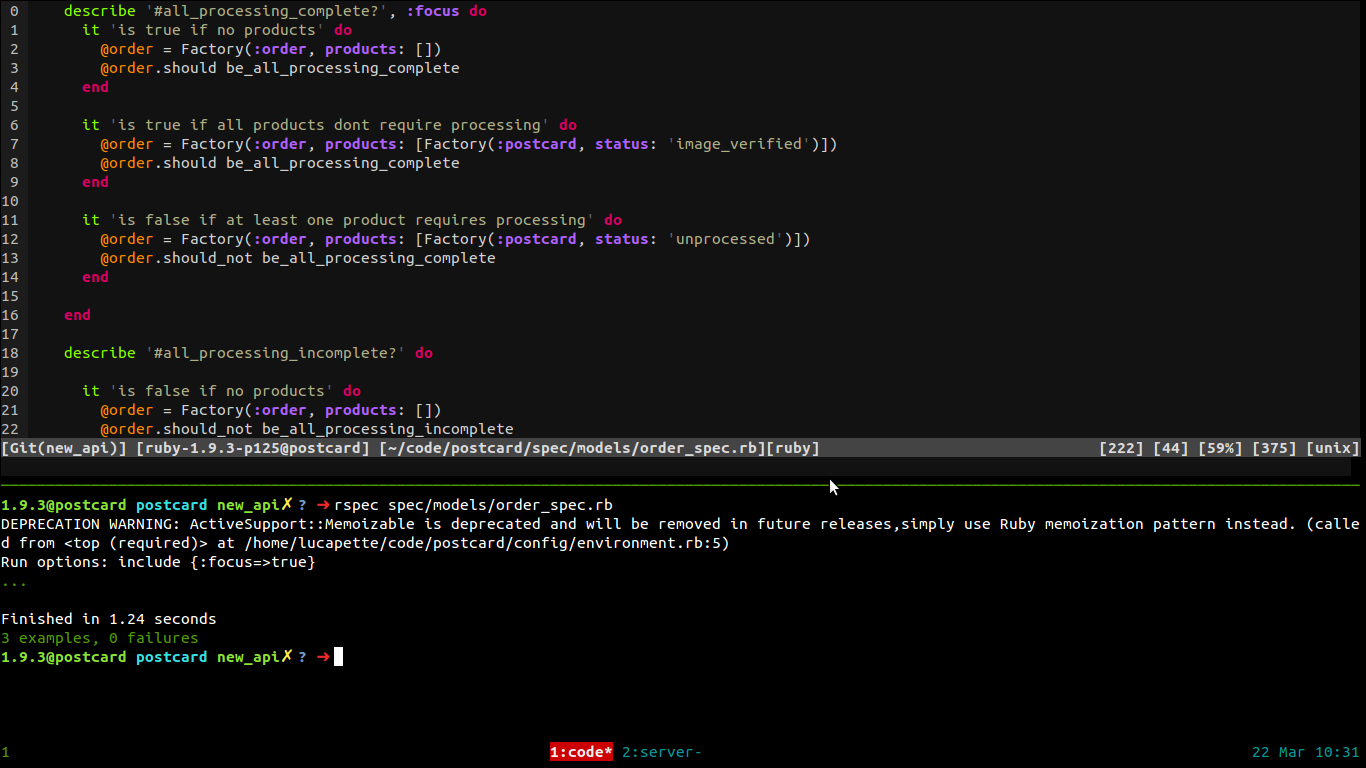Click the red arrow at the bottom prompt
Screen dimensions: 1366x768
tap(323, 657)
